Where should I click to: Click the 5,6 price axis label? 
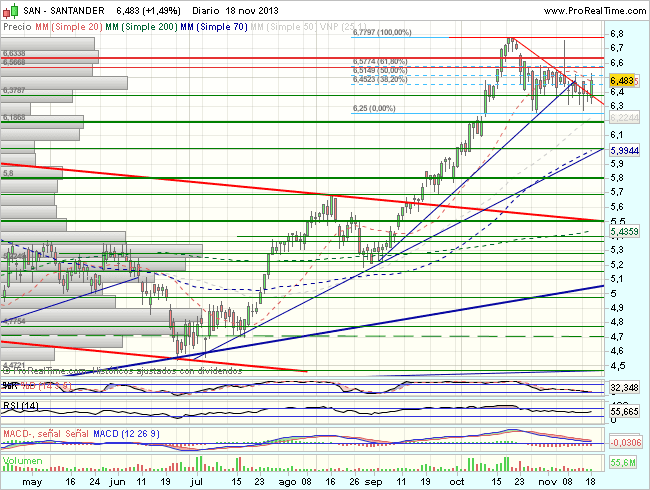point(616,207)
